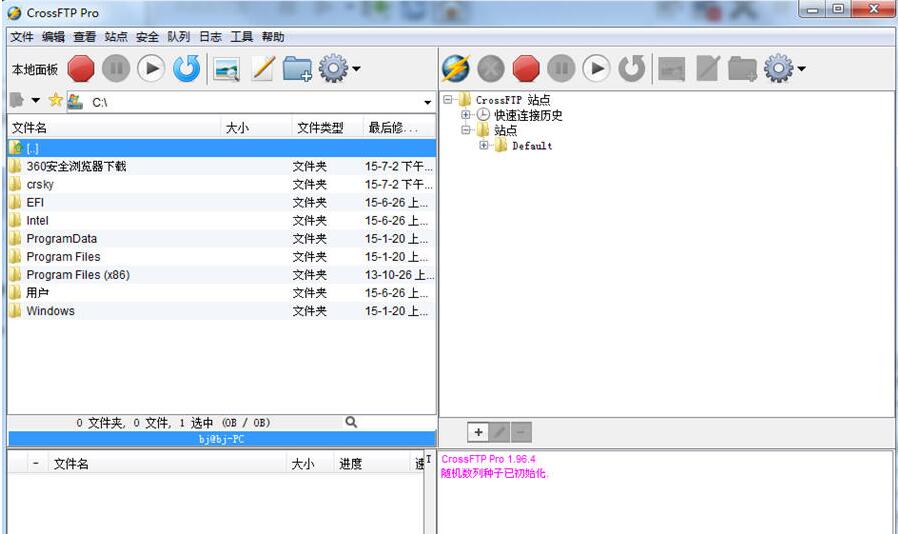This screenshot has width=898, height=534.
Task: Click the plus button to add a site
Action: click(478, 432)
